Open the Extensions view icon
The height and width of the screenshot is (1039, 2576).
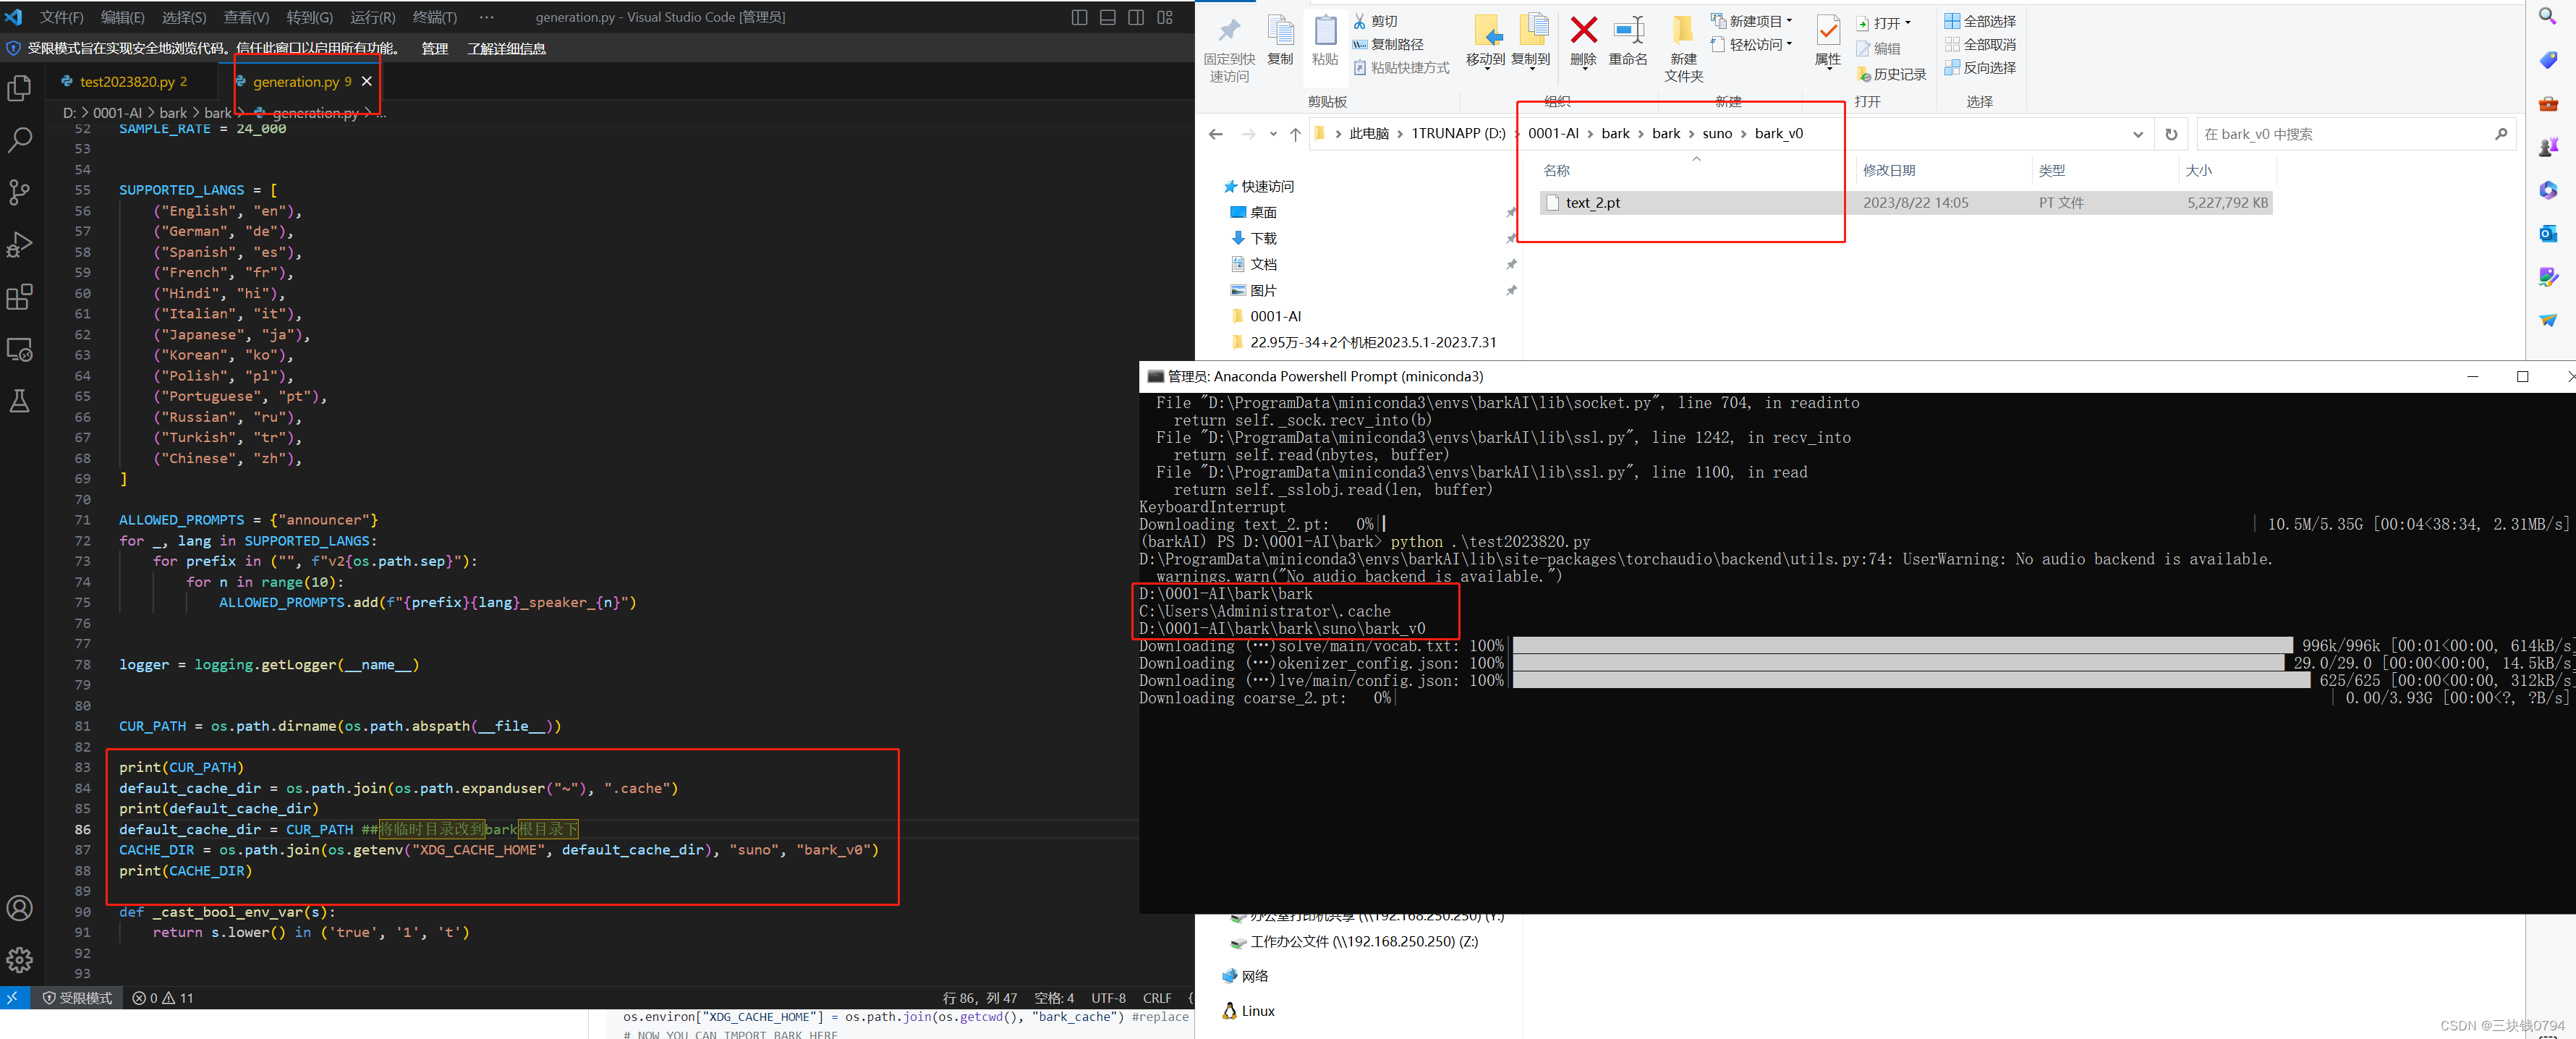click(x=20, y=297)
